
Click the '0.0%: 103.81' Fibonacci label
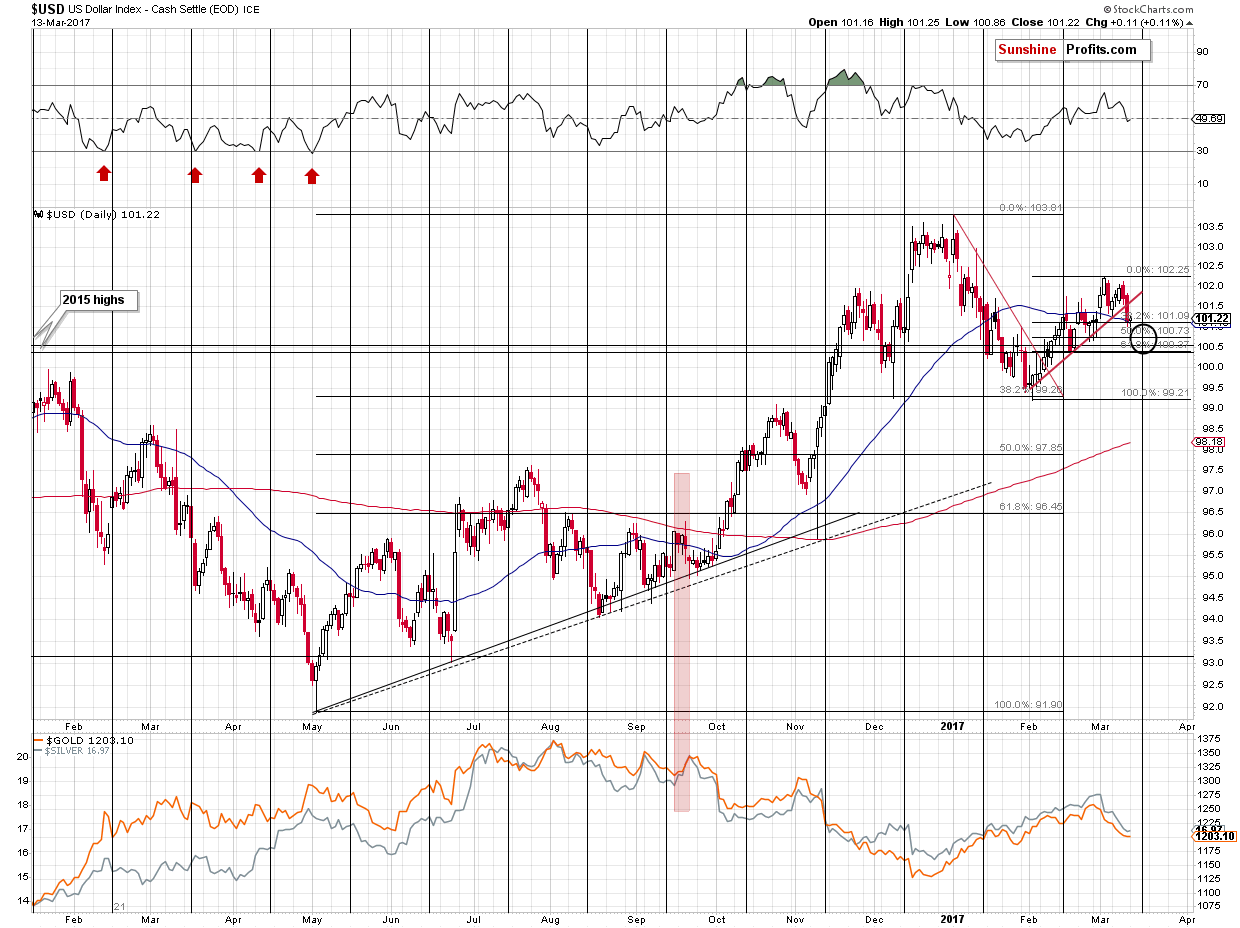[1030, 209]
